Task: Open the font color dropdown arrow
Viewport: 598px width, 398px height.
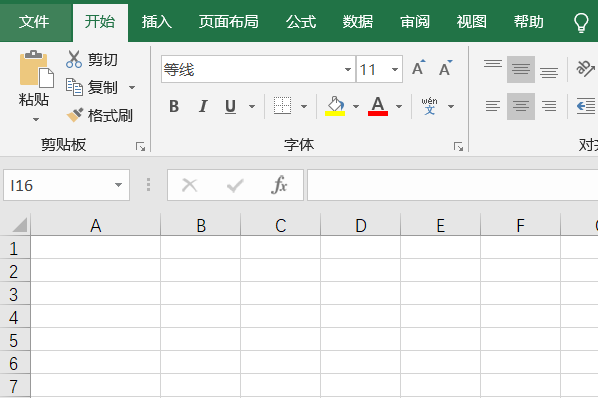Action: click(399, 106)
